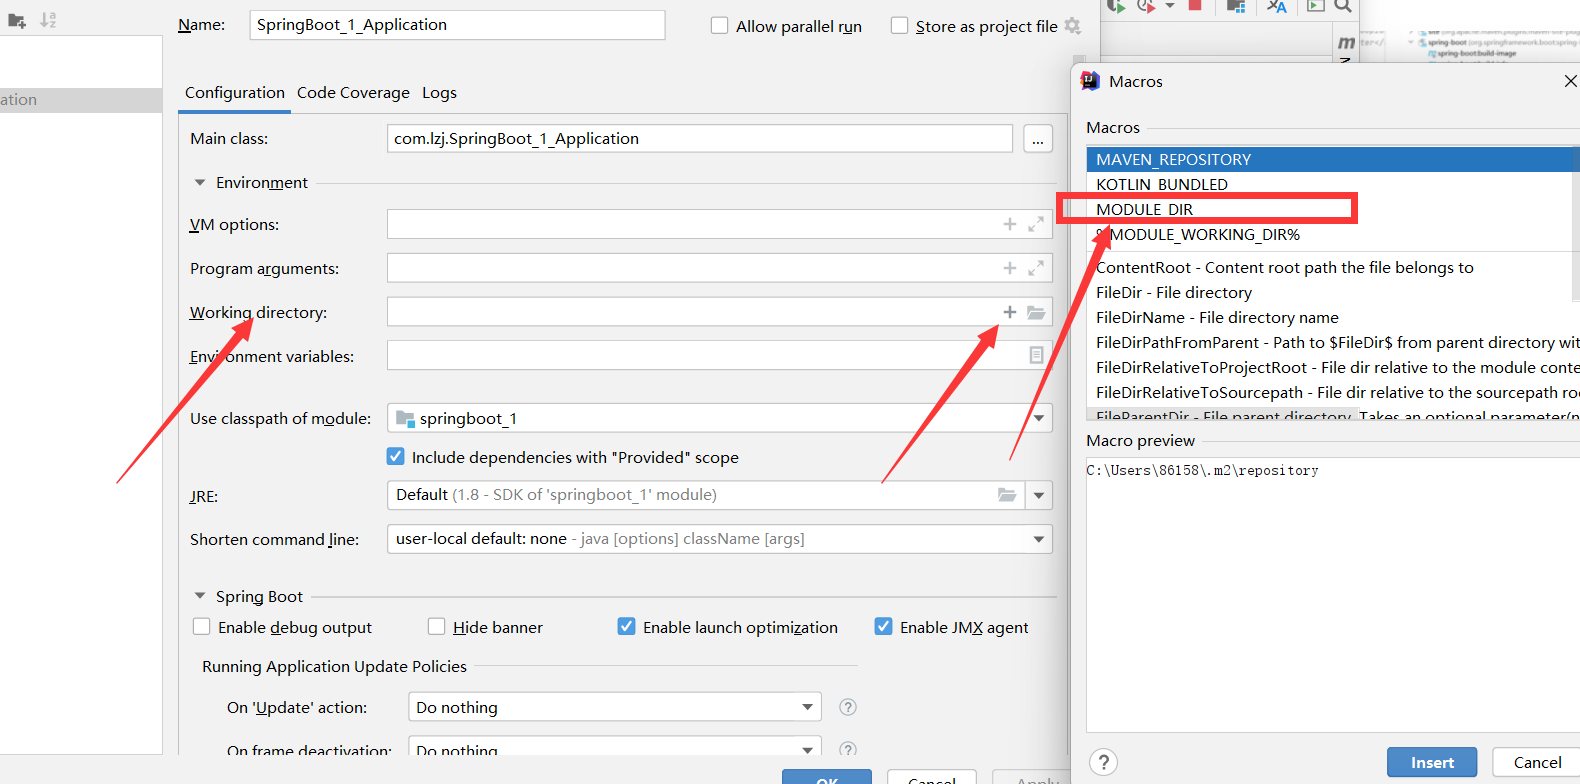Enable debug output checkbox
This screenshot has height=784, width=1580.
click(201, 627)
